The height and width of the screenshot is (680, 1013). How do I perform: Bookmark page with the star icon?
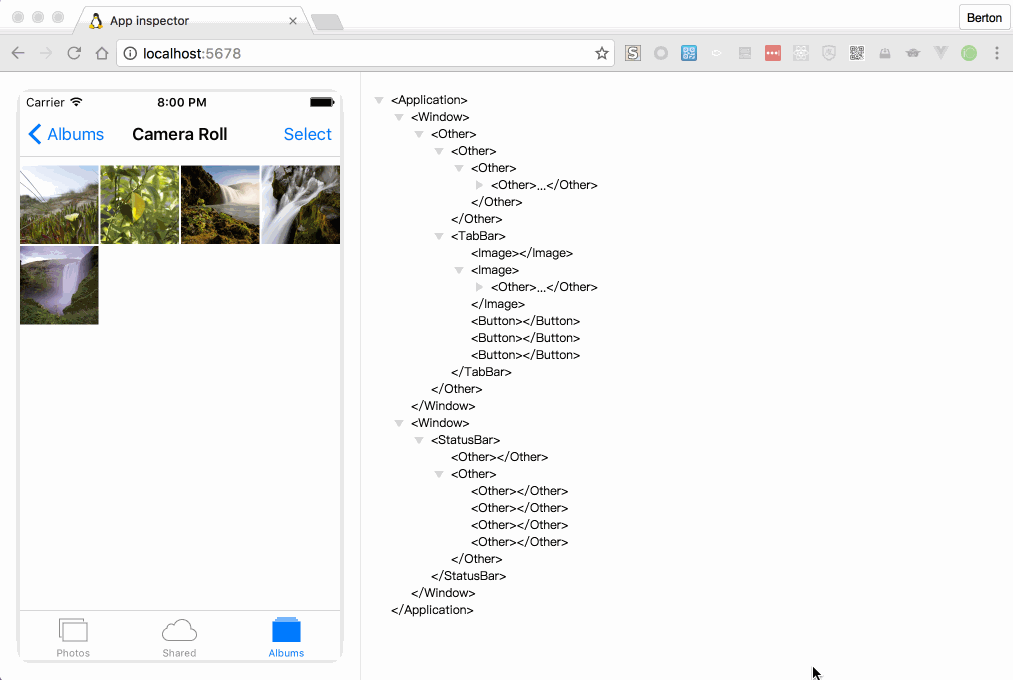pyautogui.click(x=601, y=53)
